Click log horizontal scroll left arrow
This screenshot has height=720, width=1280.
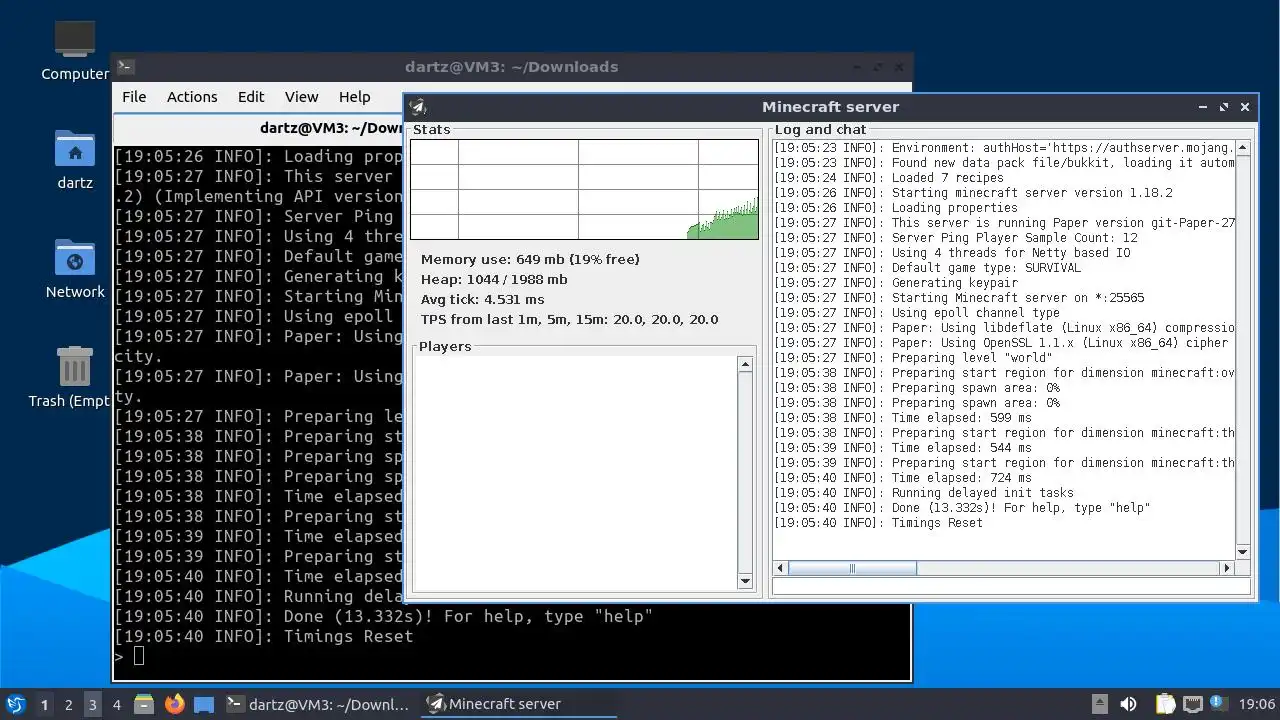coord(781,568)
